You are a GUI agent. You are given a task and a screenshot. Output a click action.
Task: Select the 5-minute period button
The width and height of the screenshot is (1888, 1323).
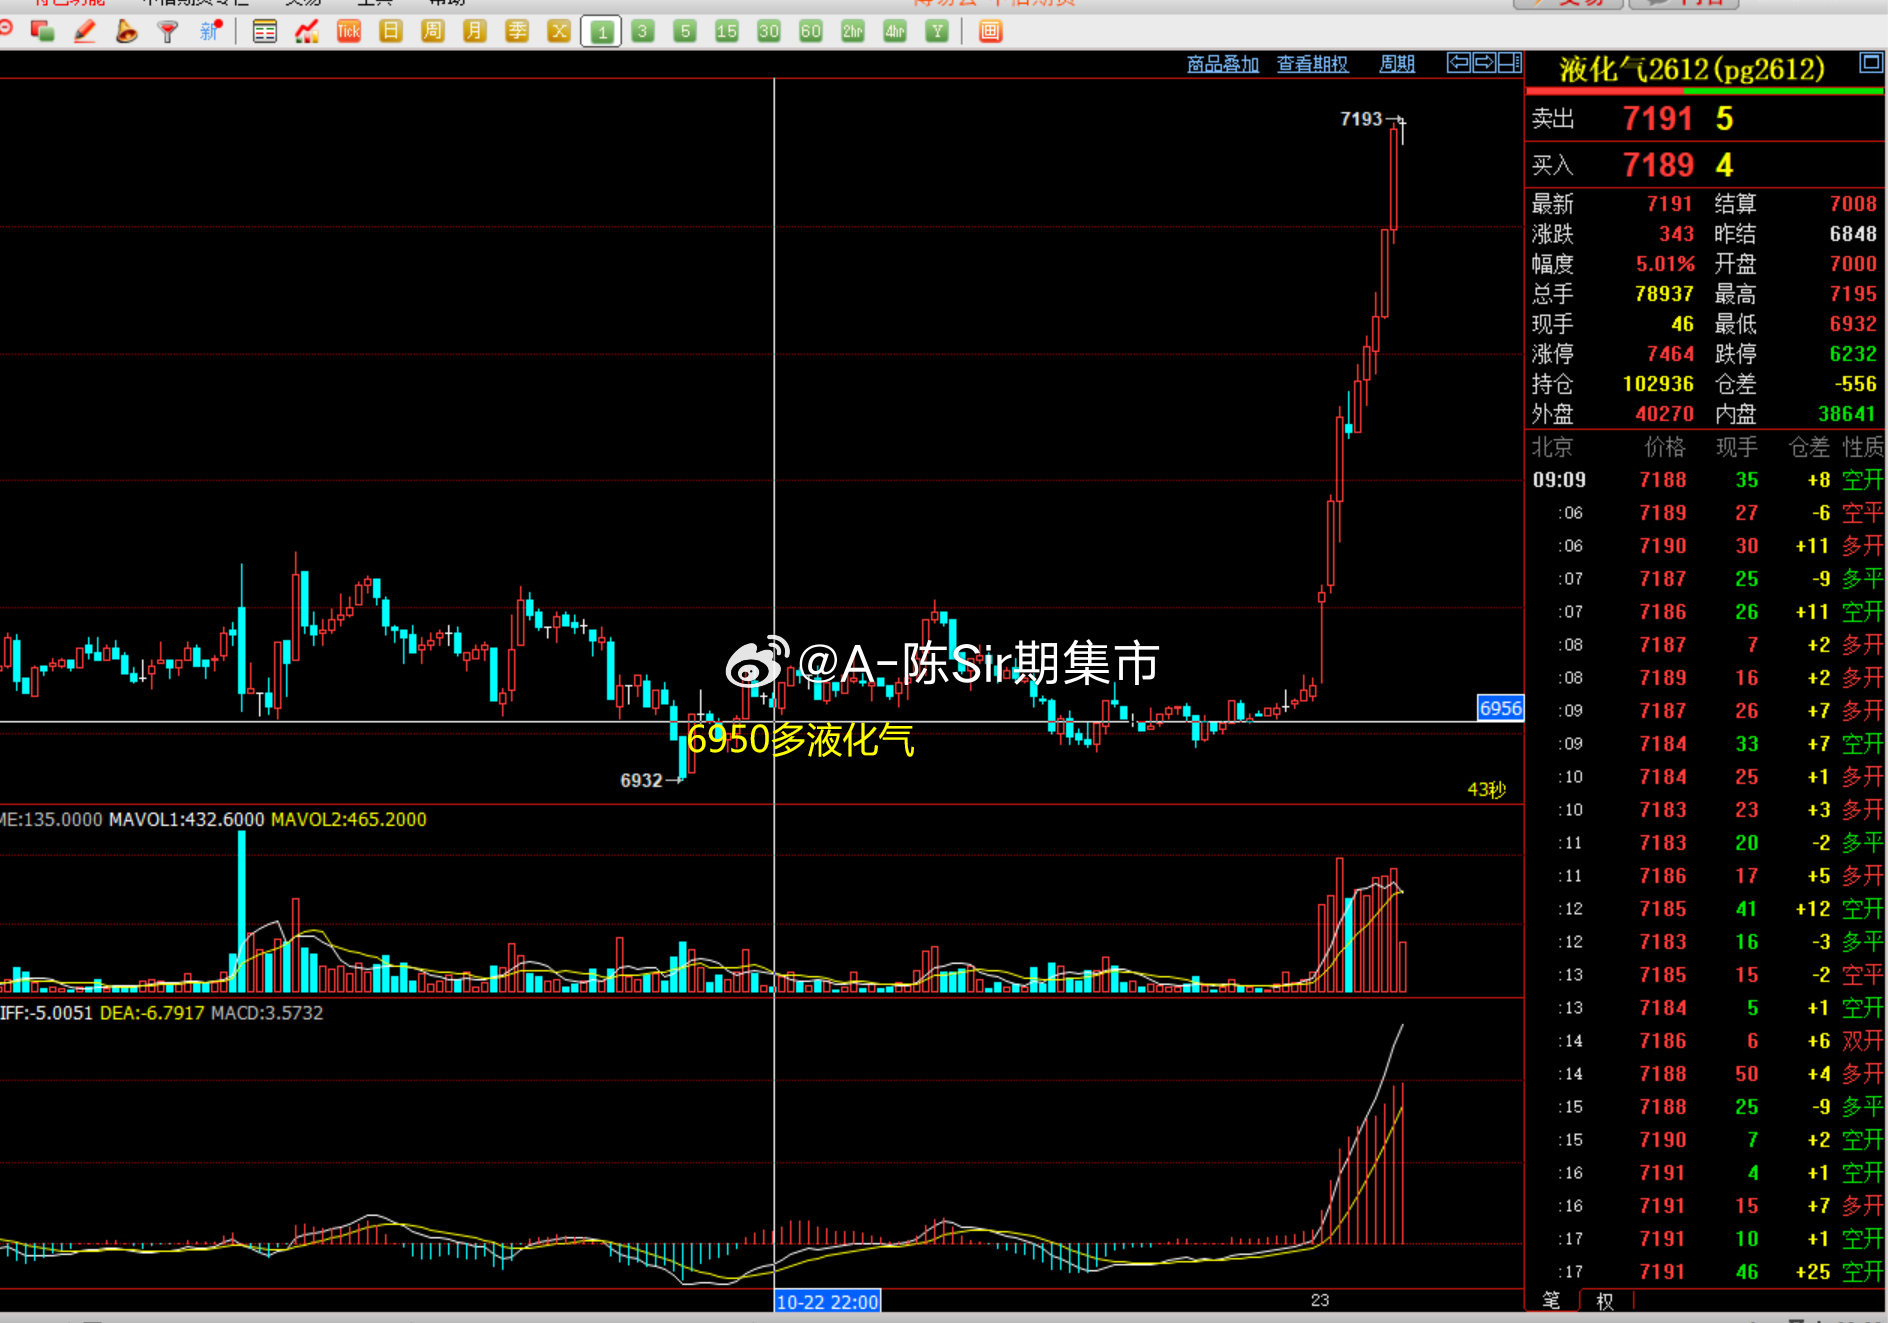point(685,32)
